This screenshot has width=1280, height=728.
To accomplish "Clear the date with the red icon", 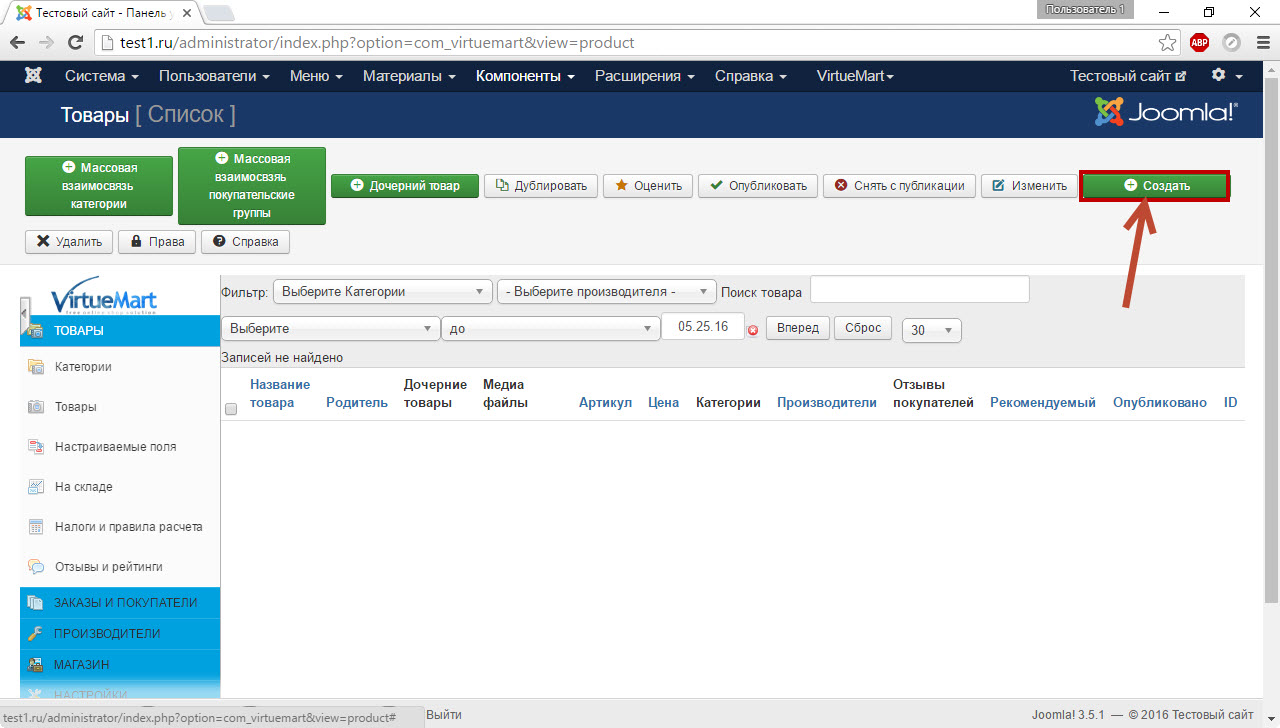I will [753, 330].
